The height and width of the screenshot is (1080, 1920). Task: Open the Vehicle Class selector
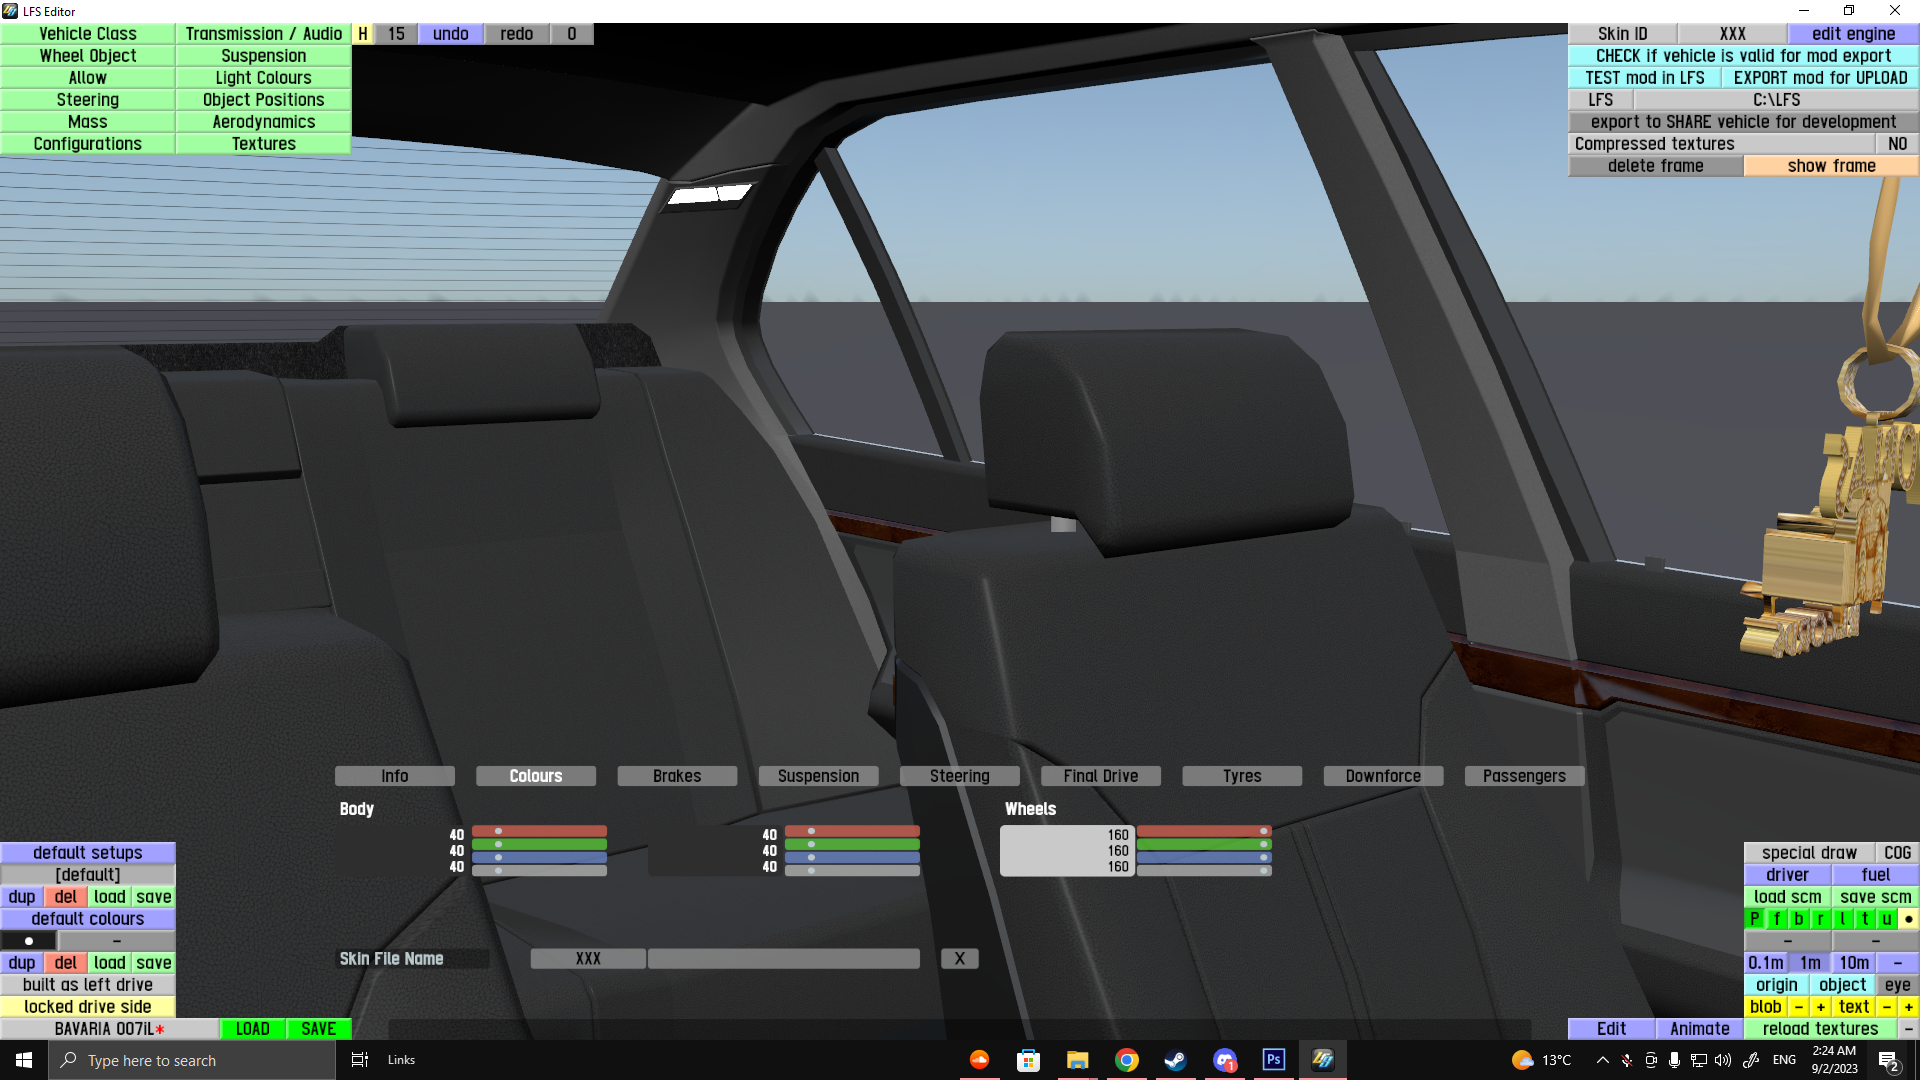tap(88, 34)
